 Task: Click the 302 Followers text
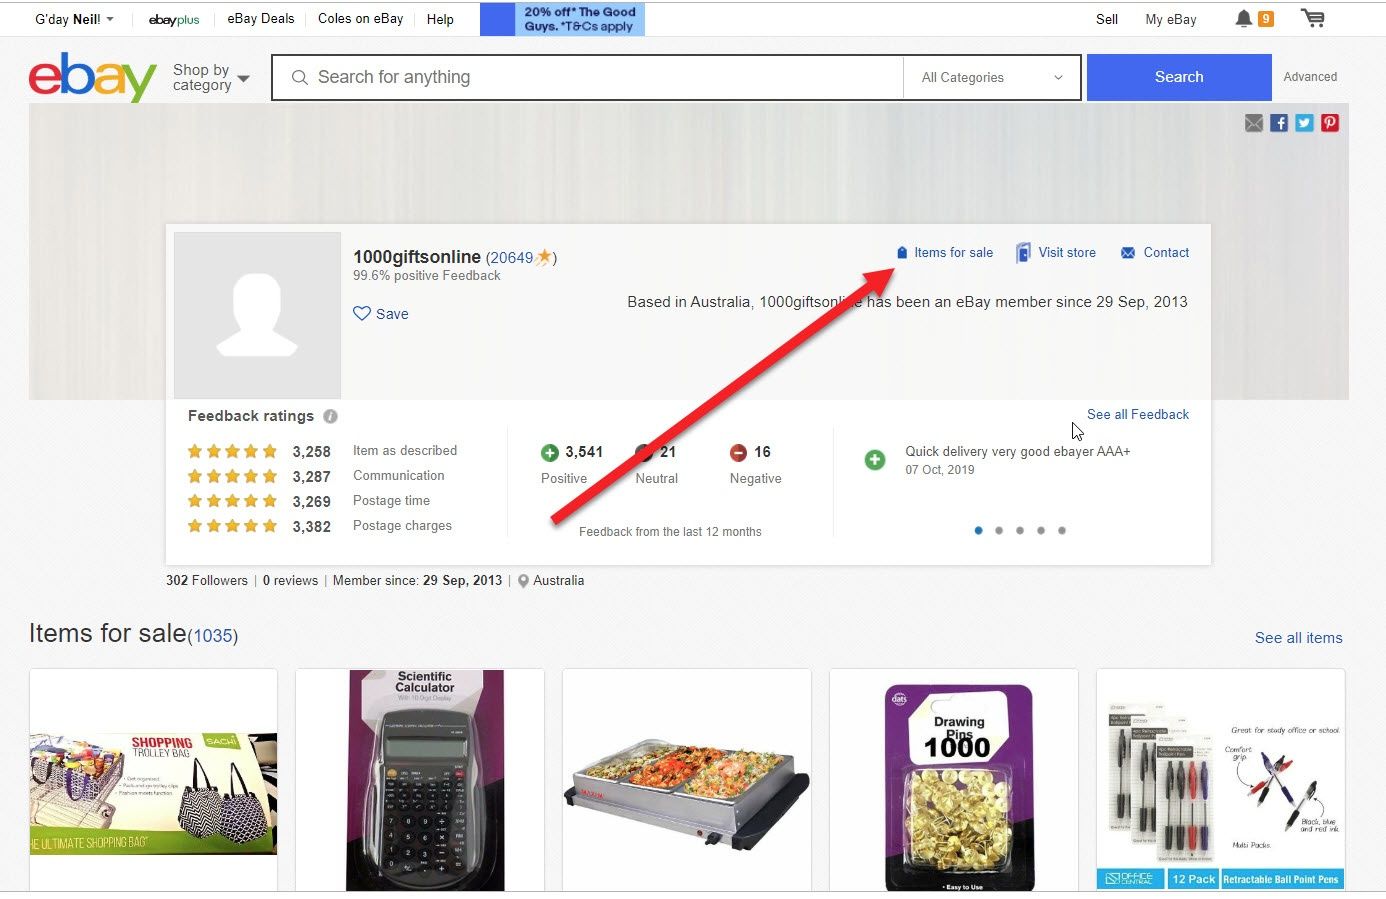(x=207, y=580)
